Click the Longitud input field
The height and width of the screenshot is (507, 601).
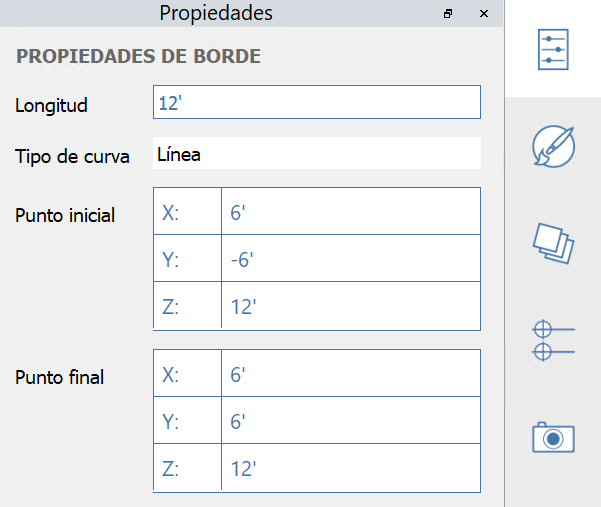[x=317, y=102]
